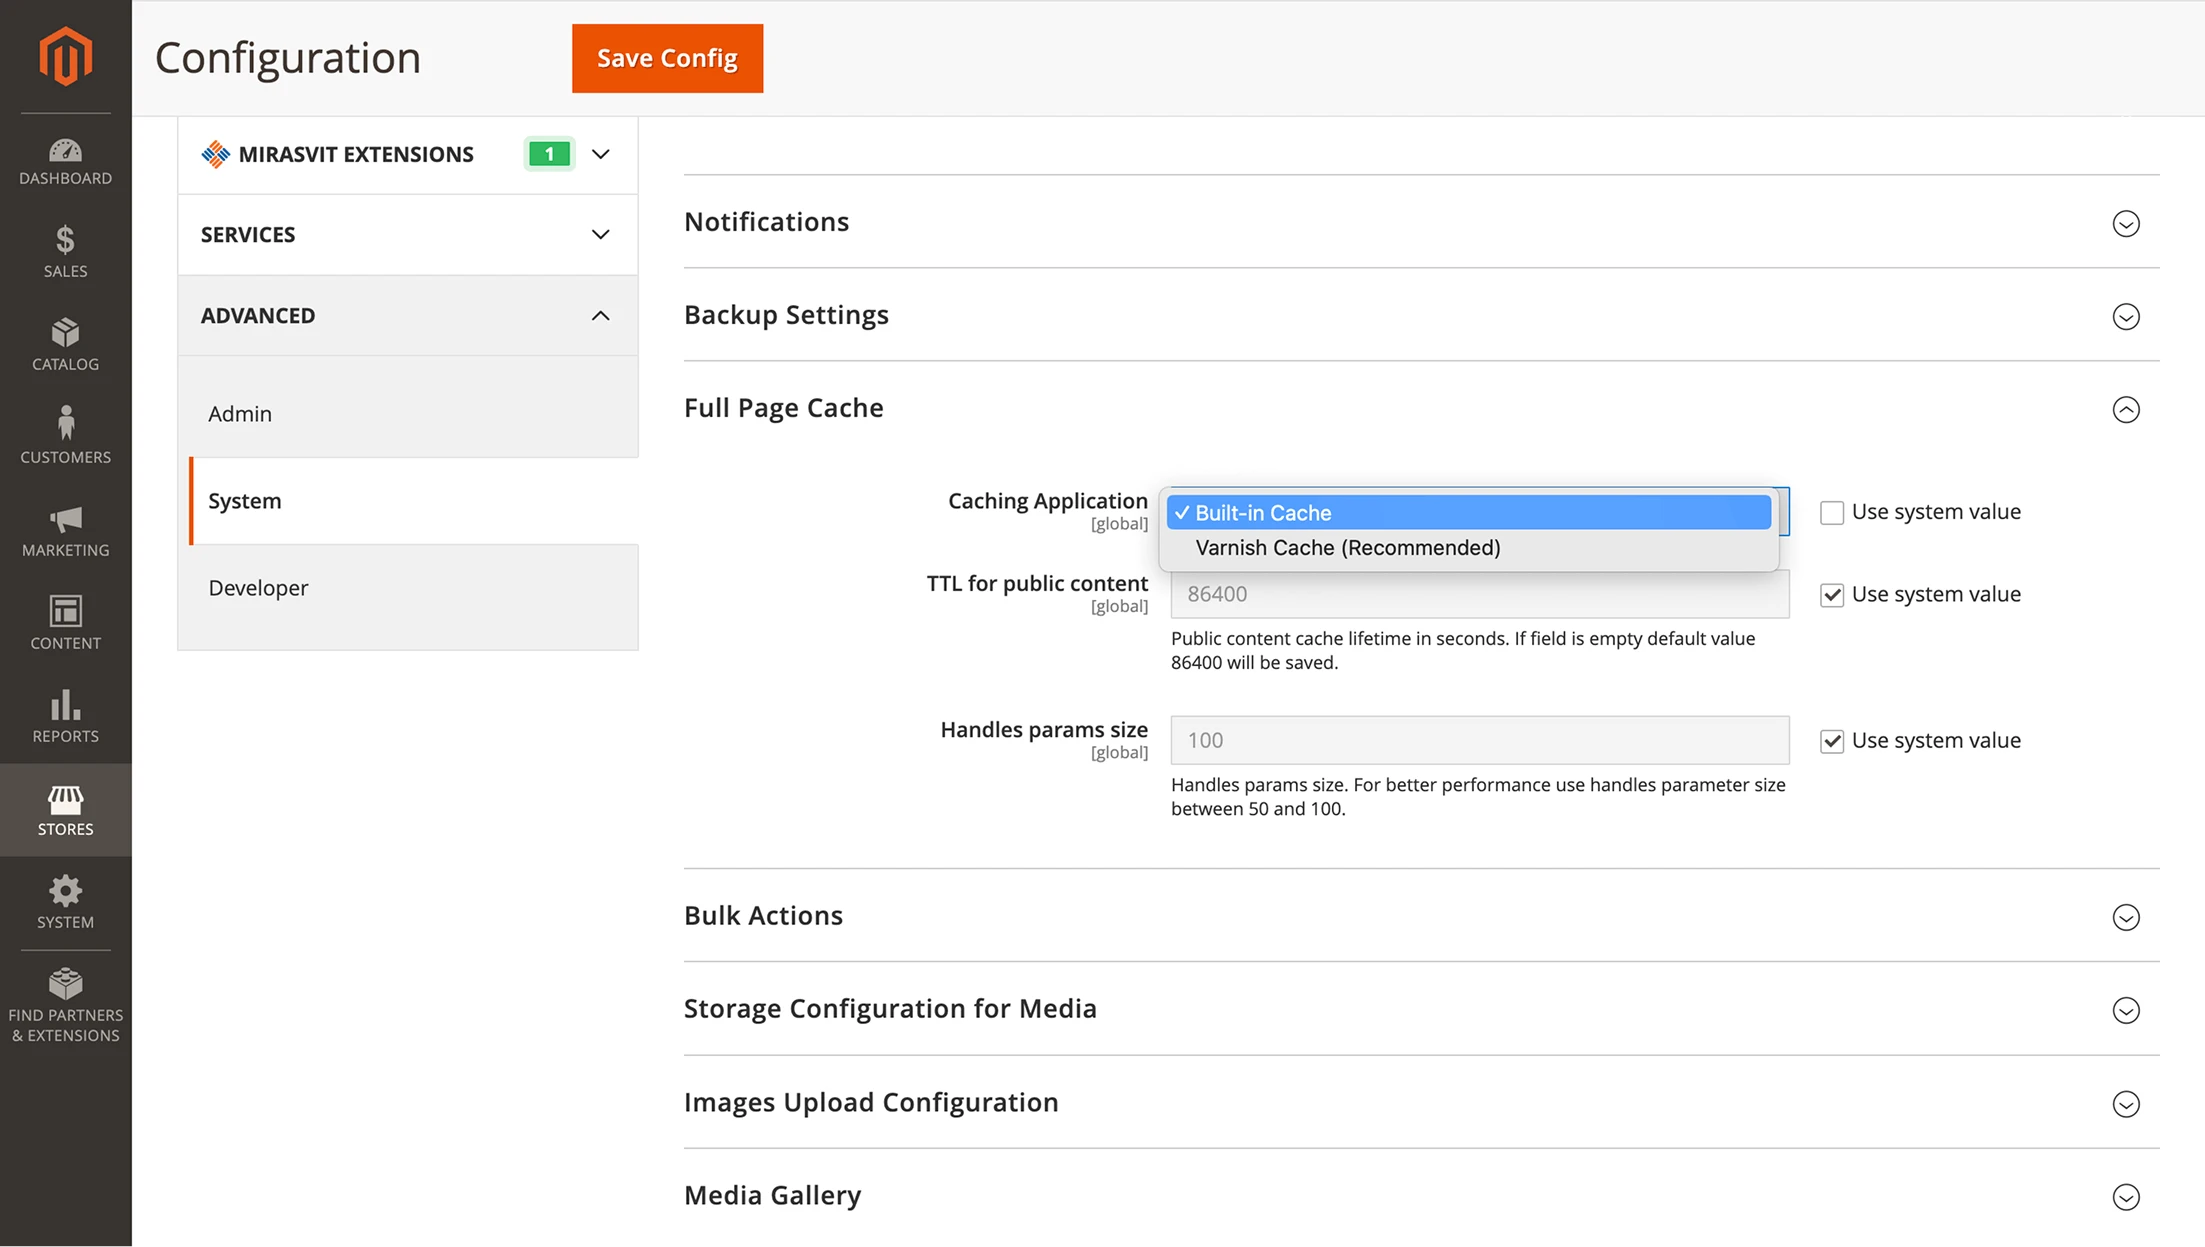The height and width of the screenshot is (1247, 2205).
Task: Enable Use system value for TTL
Action: pyautogui.click(x=1831, y=592)
